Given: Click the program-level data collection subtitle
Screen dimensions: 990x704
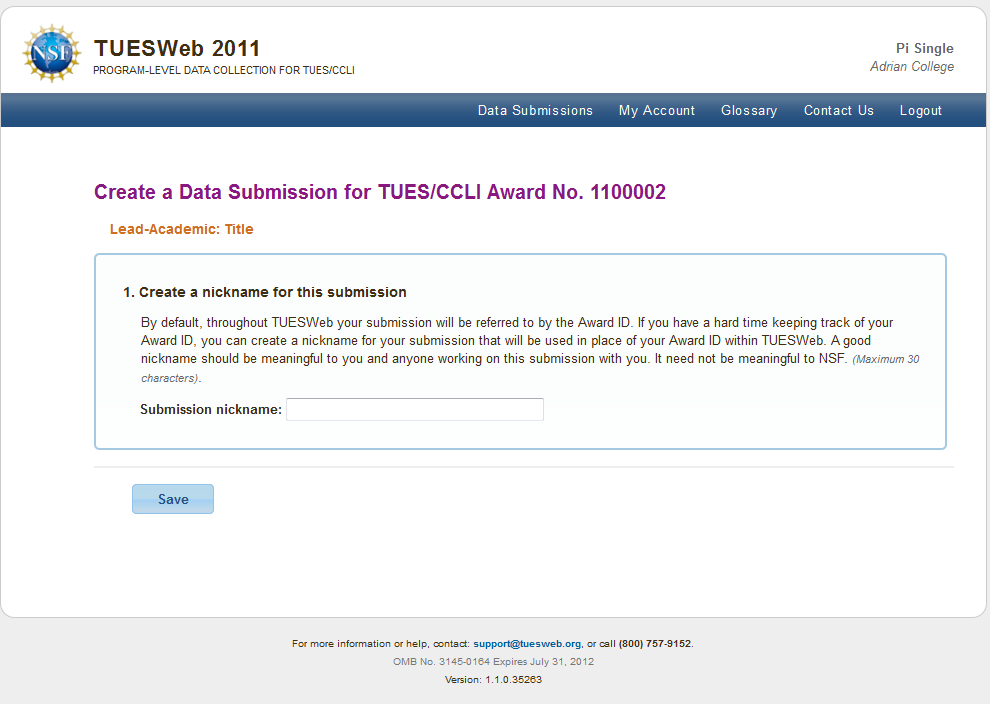Looking at the screenshot, I should (224, 70).
